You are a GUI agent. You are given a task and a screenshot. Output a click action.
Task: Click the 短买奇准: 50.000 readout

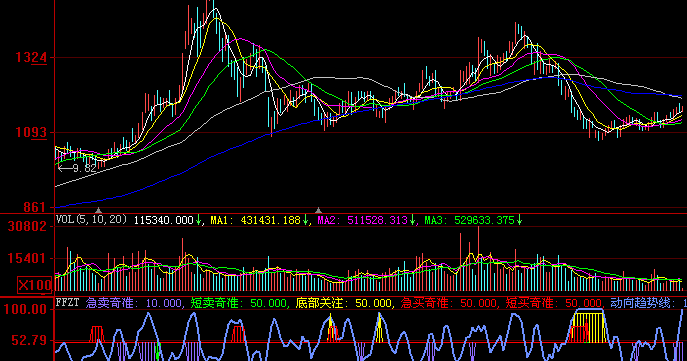pyautogui.click(x=554, y=303)
